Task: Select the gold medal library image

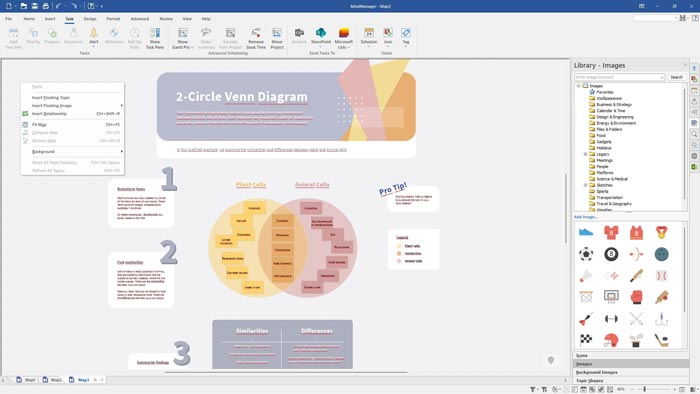Action: pos(662,232)
